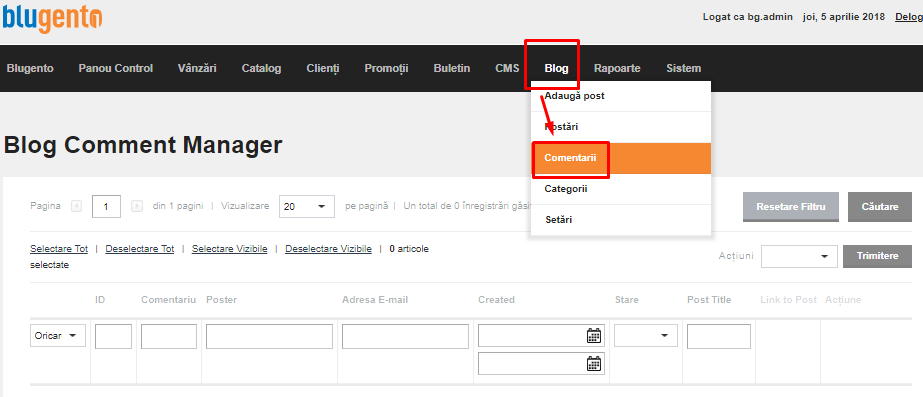Sort by the Post Title column header

coord(709,300)
